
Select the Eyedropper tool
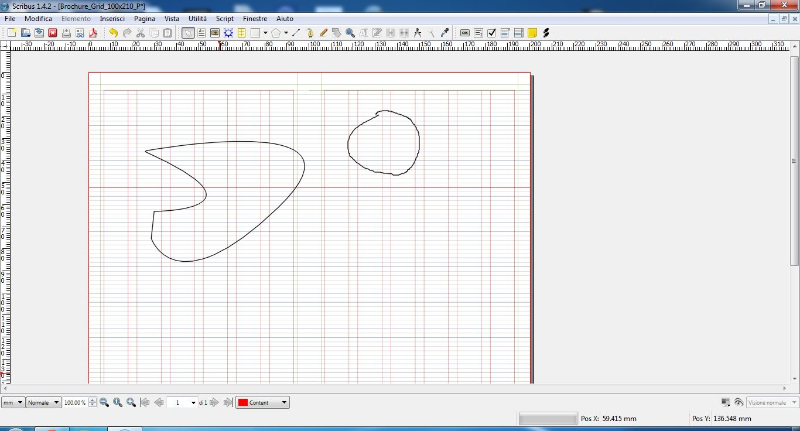443,32
